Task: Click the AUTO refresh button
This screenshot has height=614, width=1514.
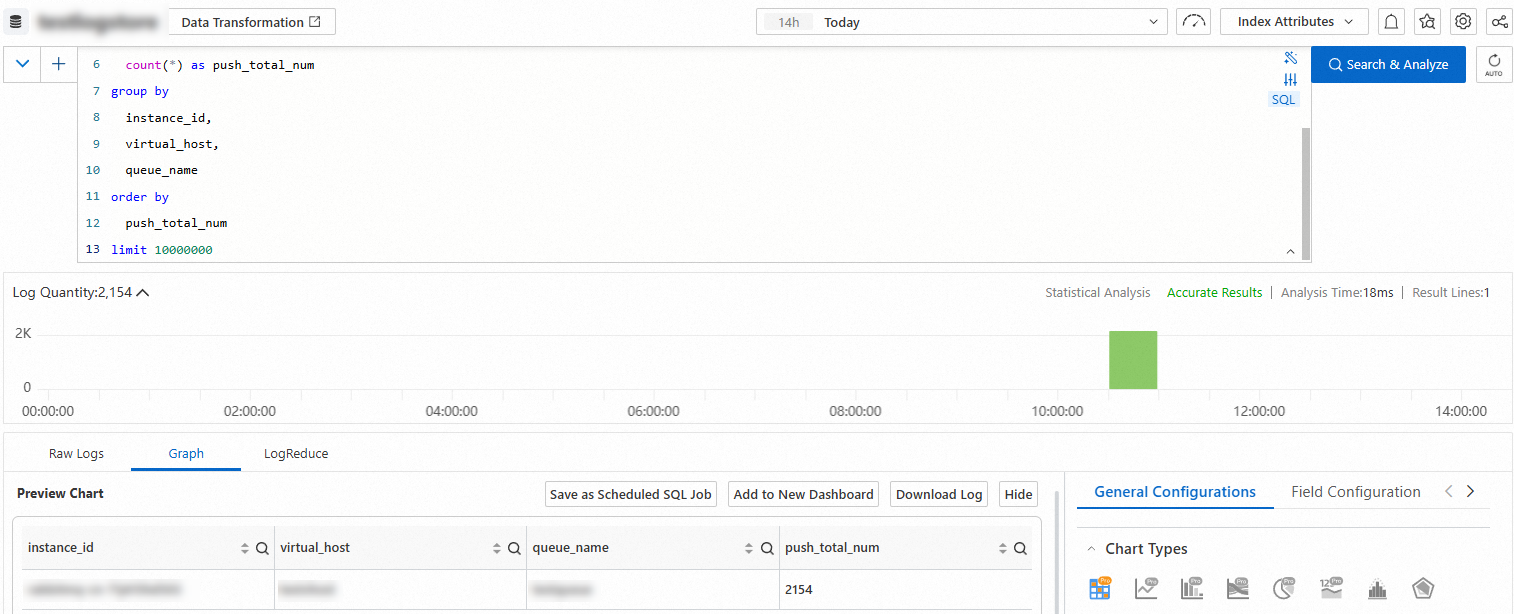Action: tap(1494, 65)
